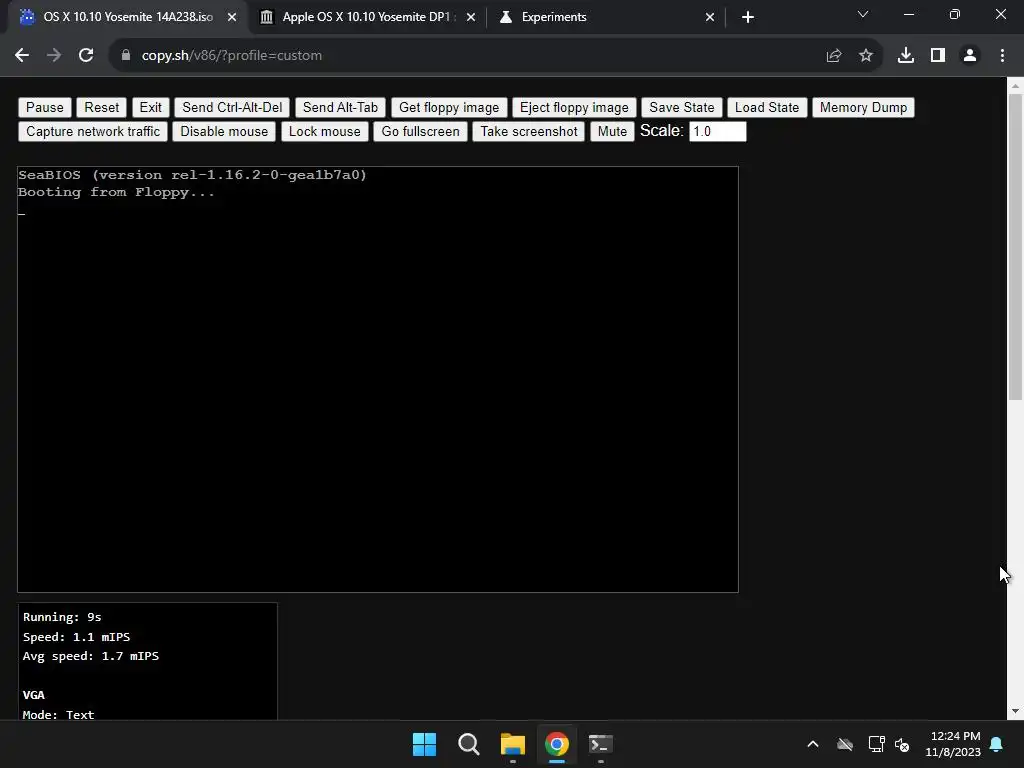The height and width of the screenshot is (768, 1024).
Task: Click inside the emulator screen
Action: coord(377,379)
